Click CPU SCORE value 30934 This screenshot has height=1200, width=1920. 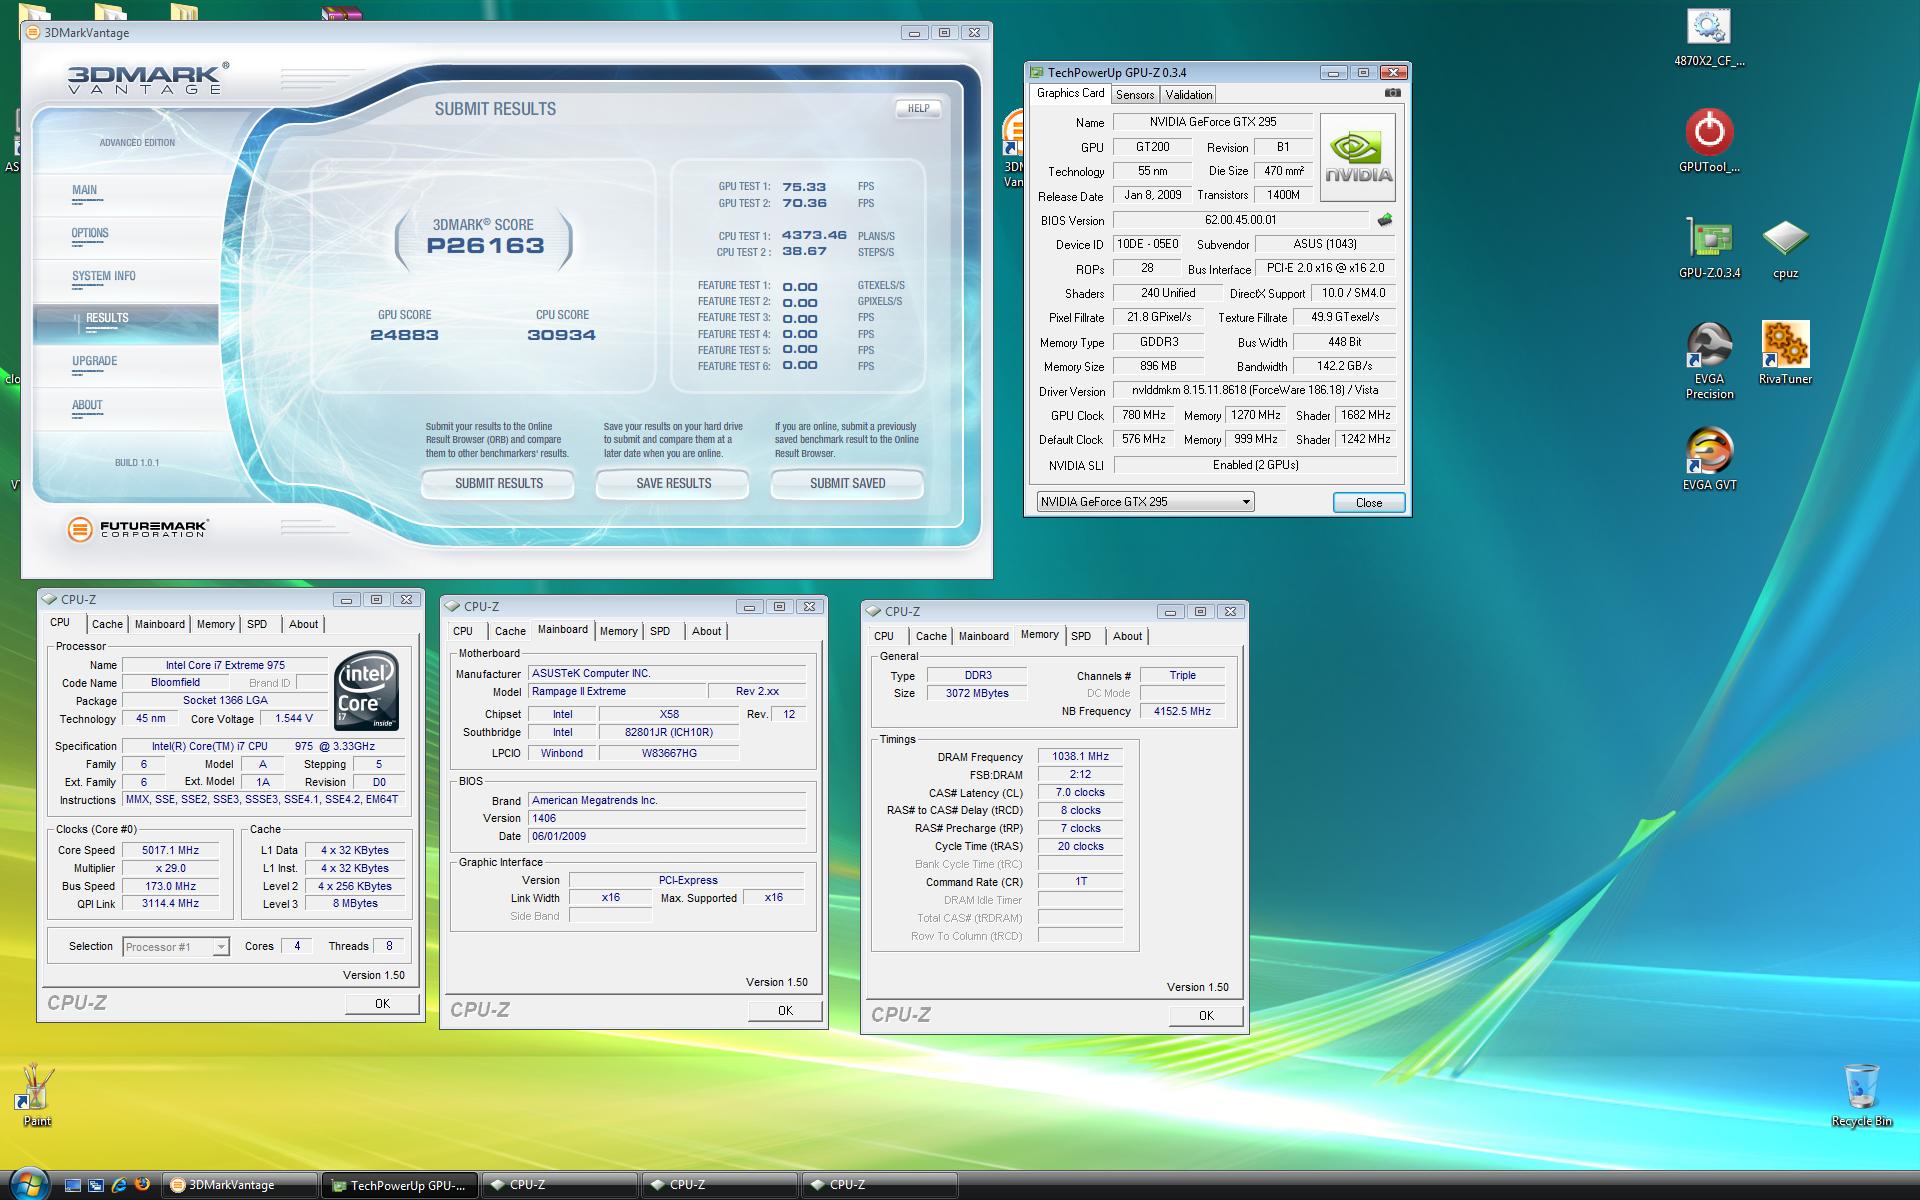561,335
